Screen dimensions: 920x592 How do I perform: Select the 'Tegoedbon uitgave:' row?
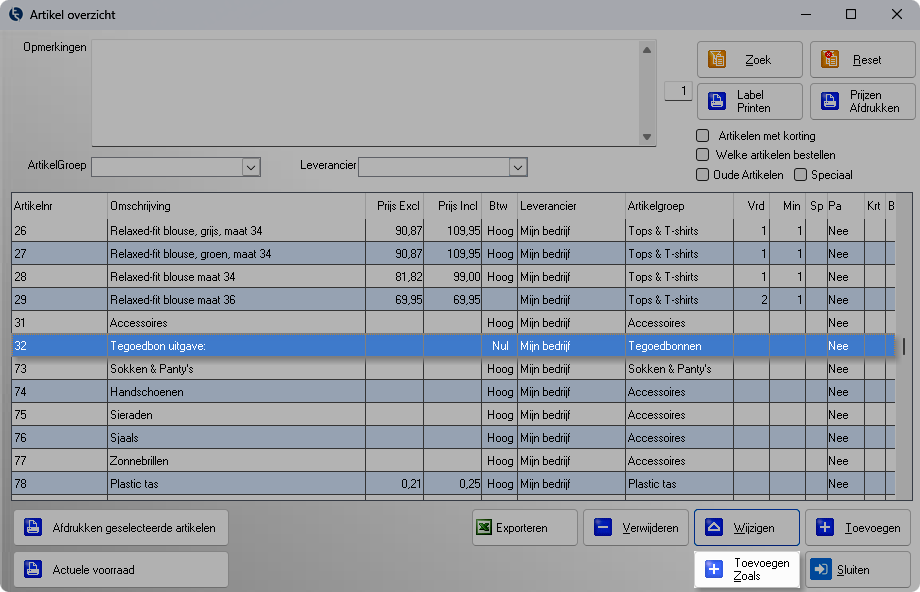(453, 346)
